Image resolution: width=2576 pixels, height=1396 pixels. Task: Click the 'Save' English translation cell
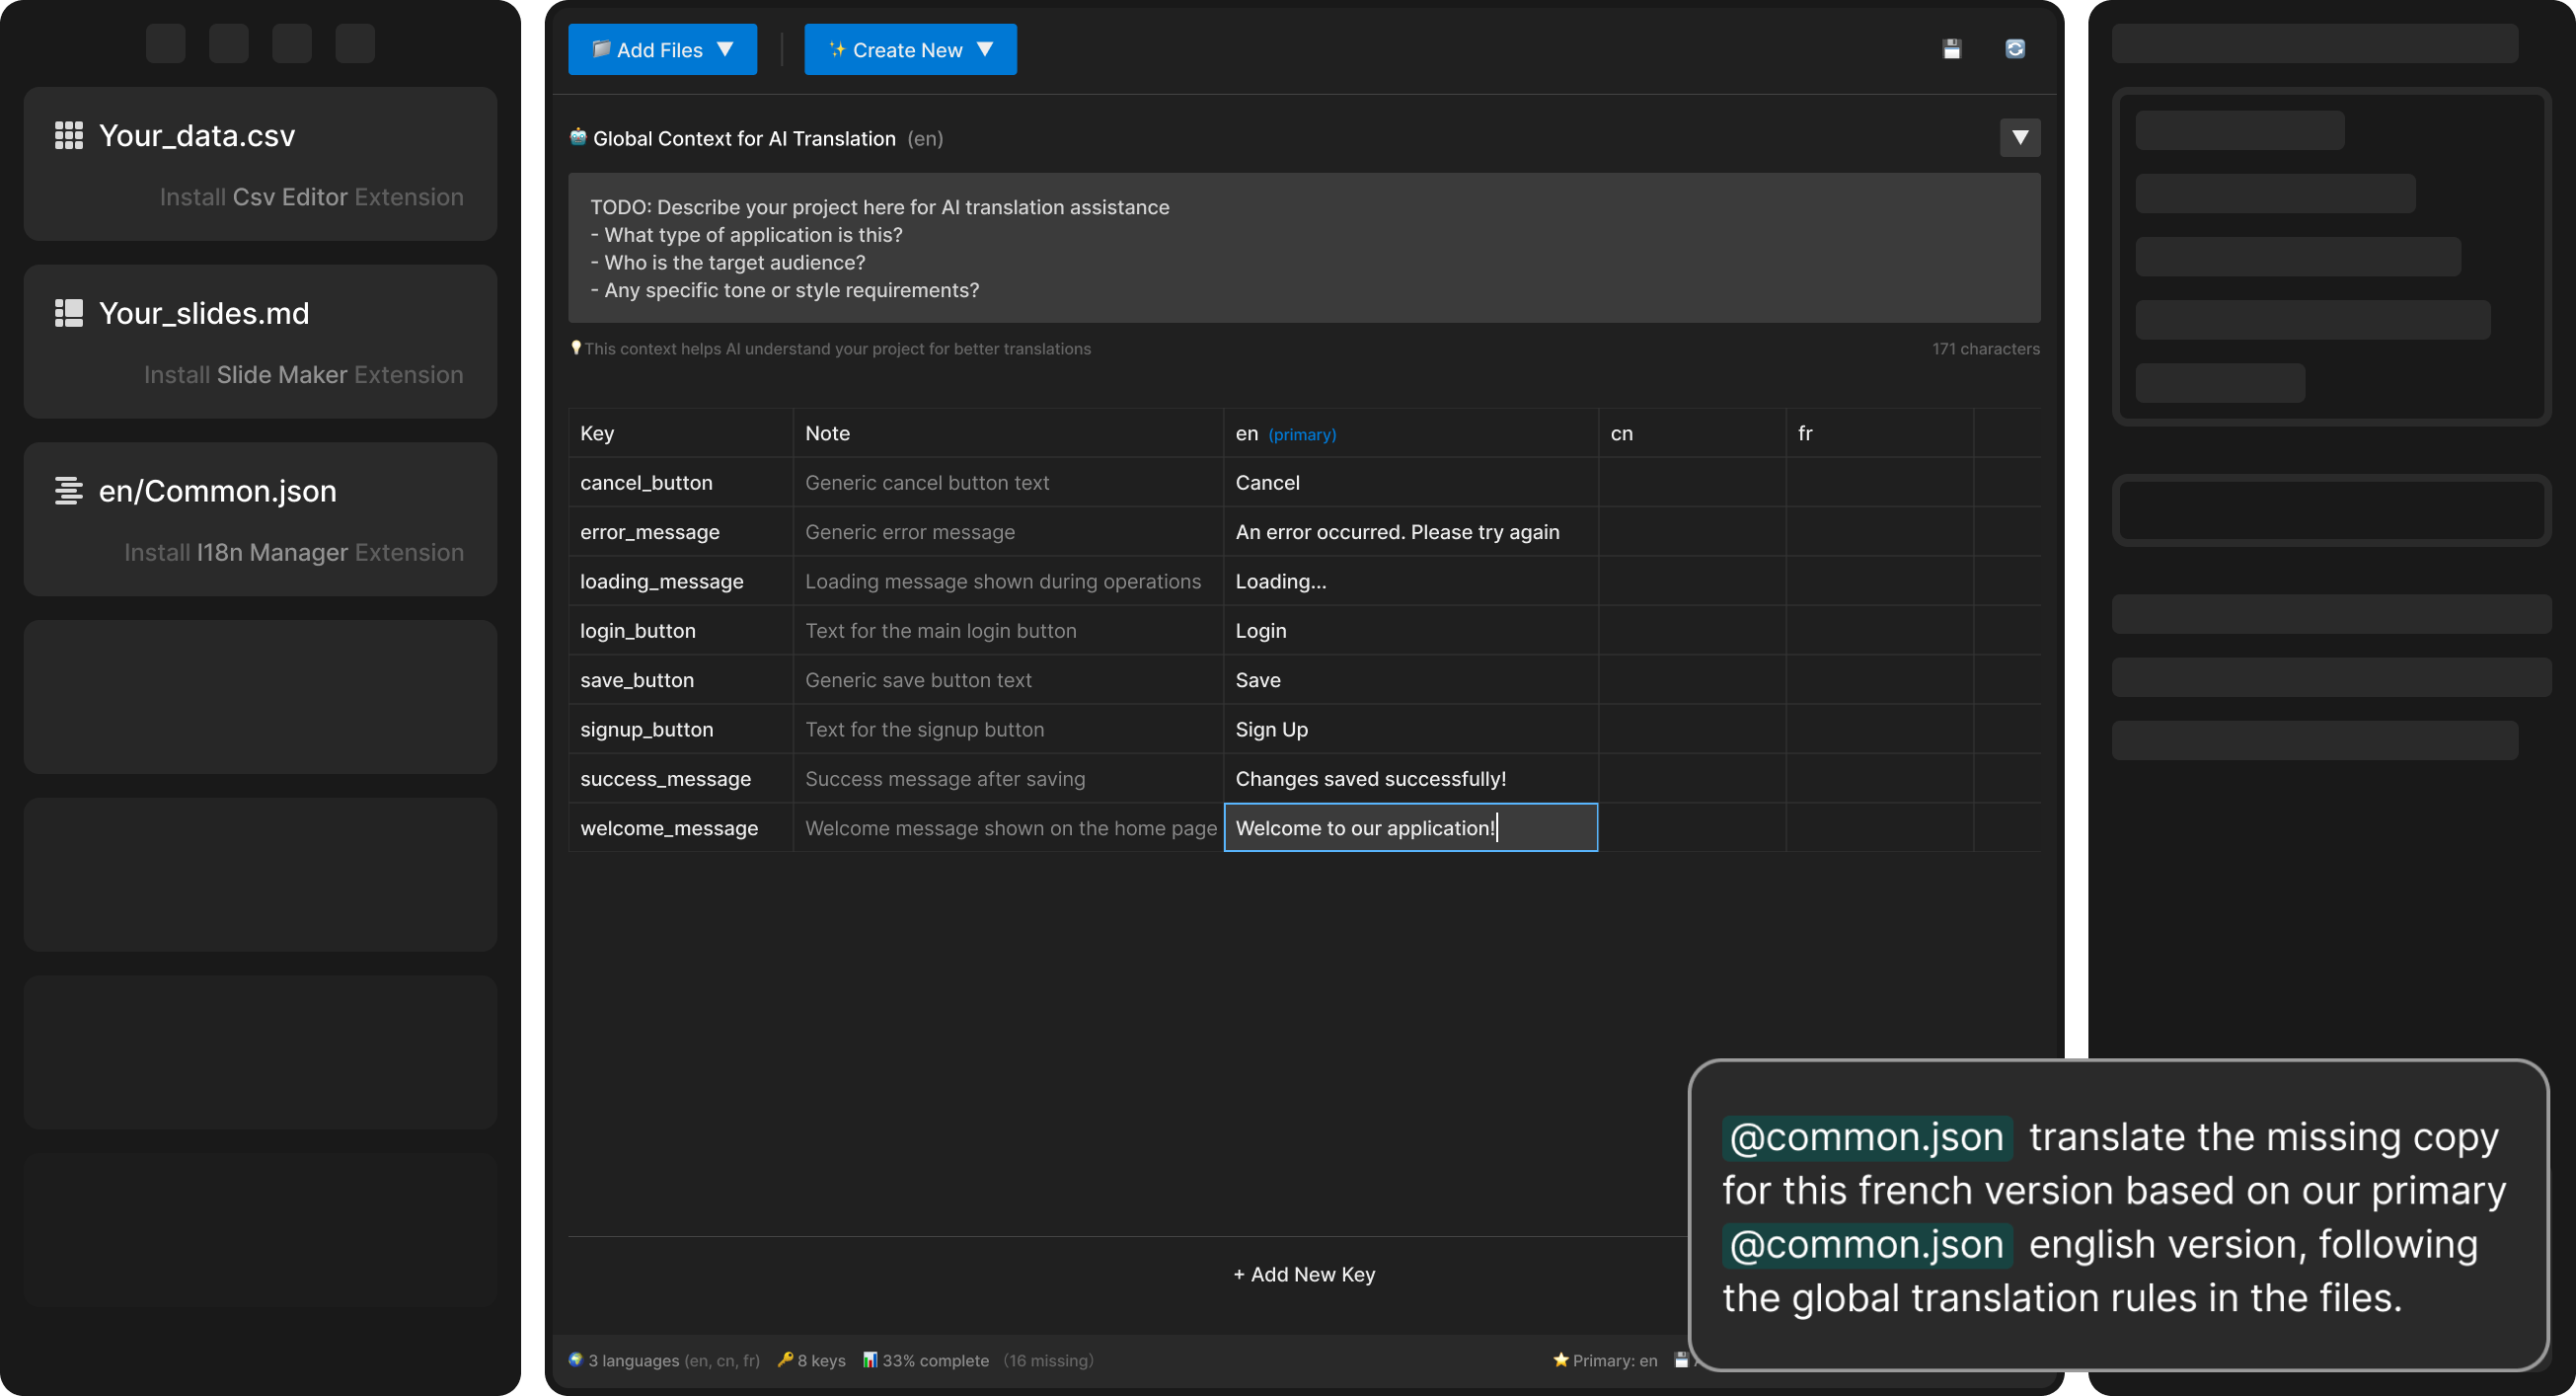pyautogui.click(x=1411, y=680)
